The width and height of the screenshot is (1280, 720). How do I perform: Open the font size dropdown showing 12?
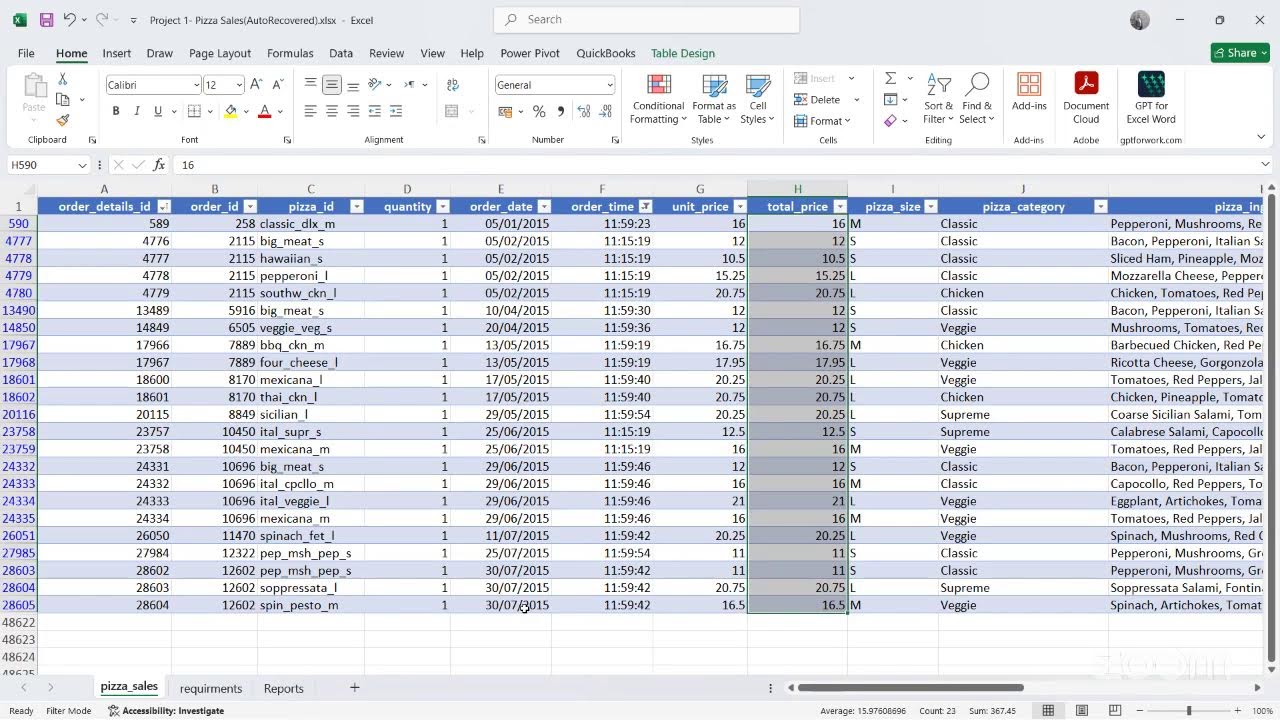tap(238, 85)
